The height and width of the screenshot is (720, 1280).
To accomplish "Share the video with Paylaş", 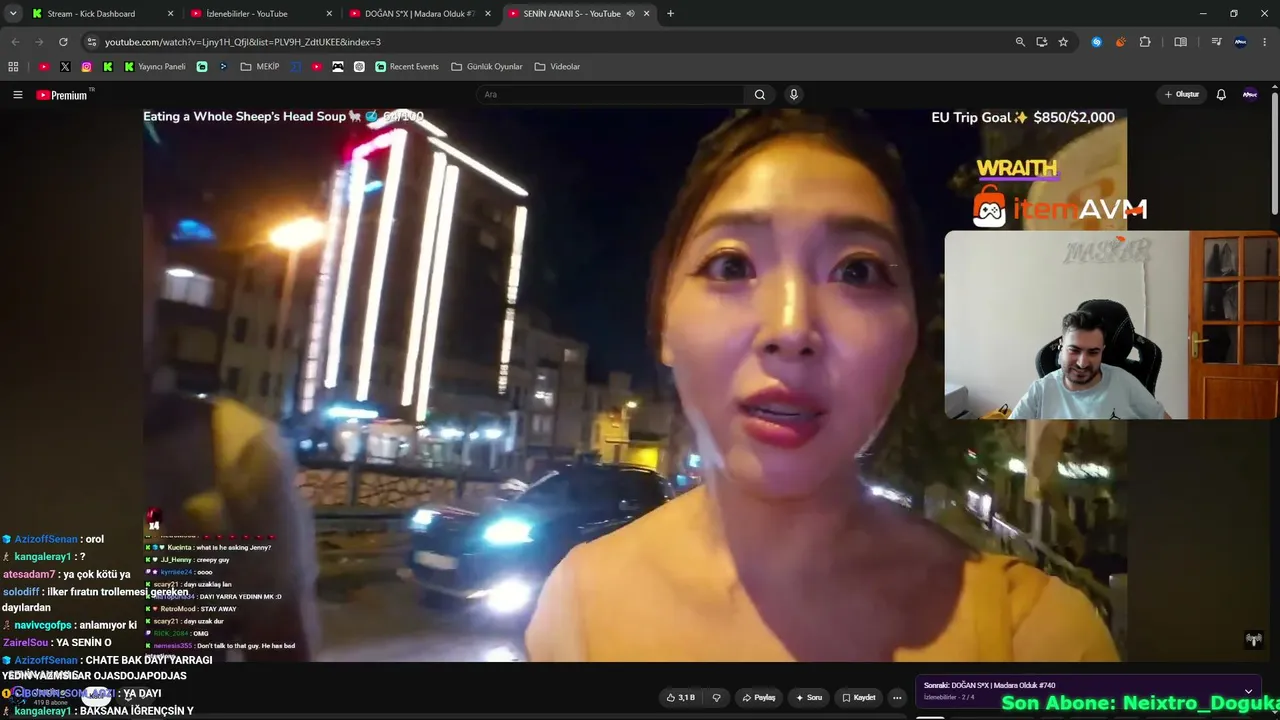I will point(759,697).
